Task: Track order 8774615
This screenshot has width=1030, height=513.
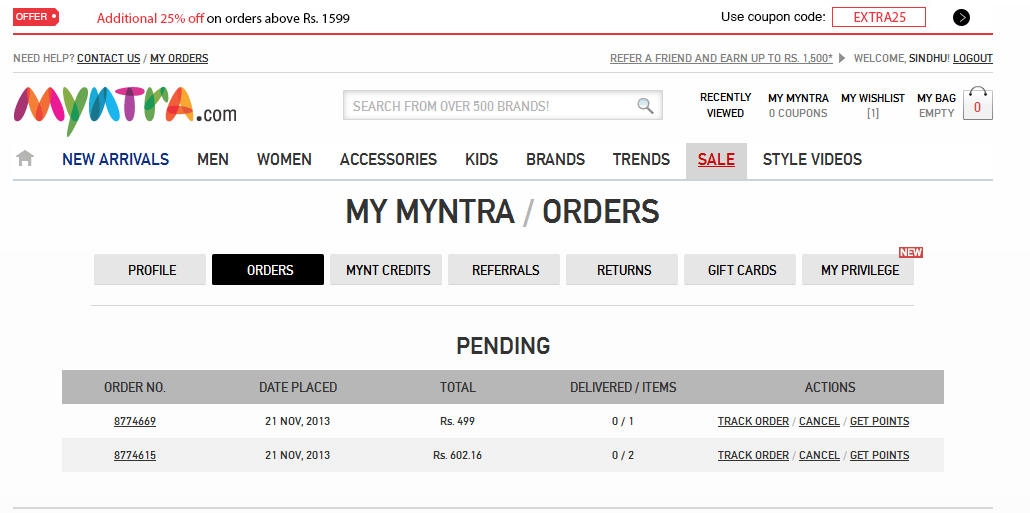Action: pyautogui.click(x=753, y=456)
